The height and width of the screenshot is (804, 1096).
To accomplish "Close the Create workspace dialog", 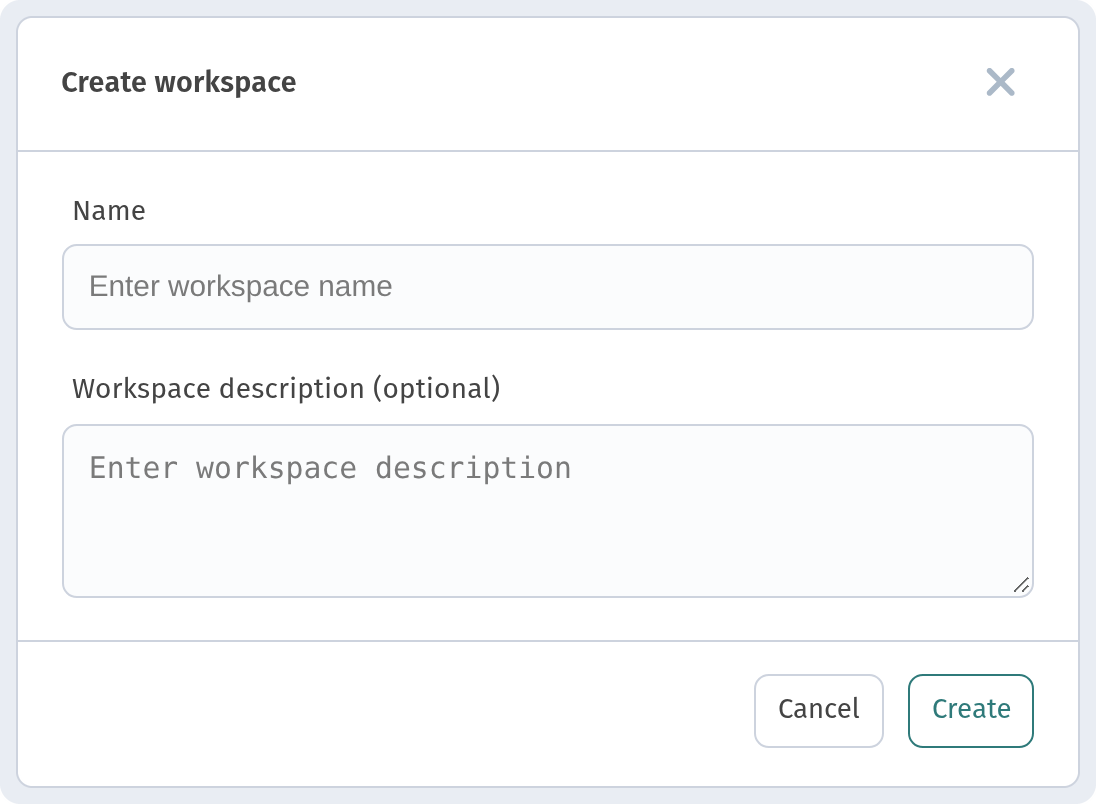I will (x=1000, y=82).
